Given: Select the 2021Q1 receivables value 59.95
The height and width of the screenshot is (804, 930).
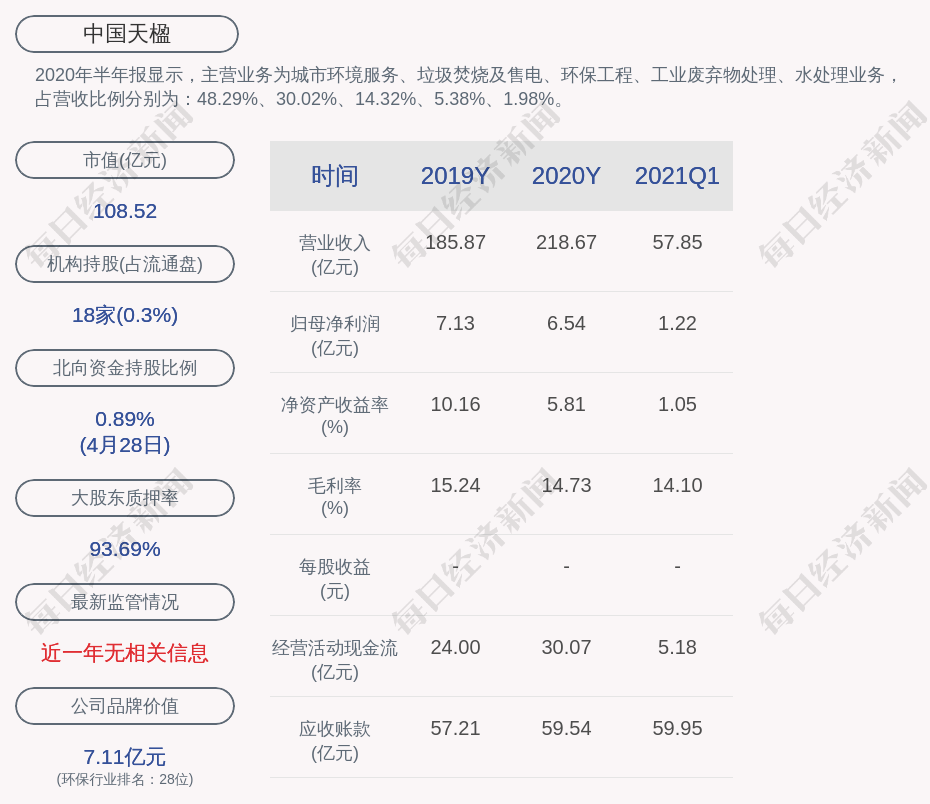Looking at the screenshot, I should pyautogui.click(x=677, y=728).
